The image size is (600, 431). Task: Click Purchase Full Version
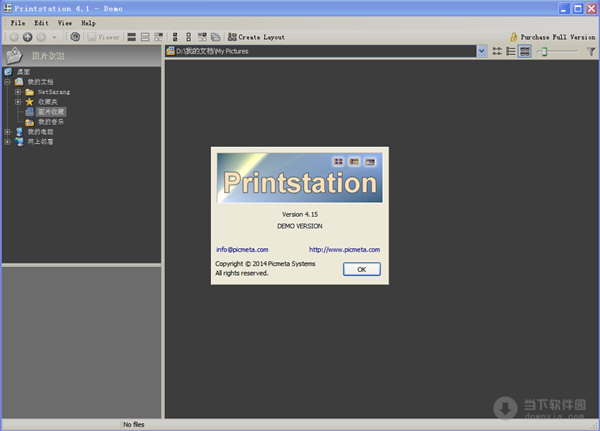tap(558, 37)
